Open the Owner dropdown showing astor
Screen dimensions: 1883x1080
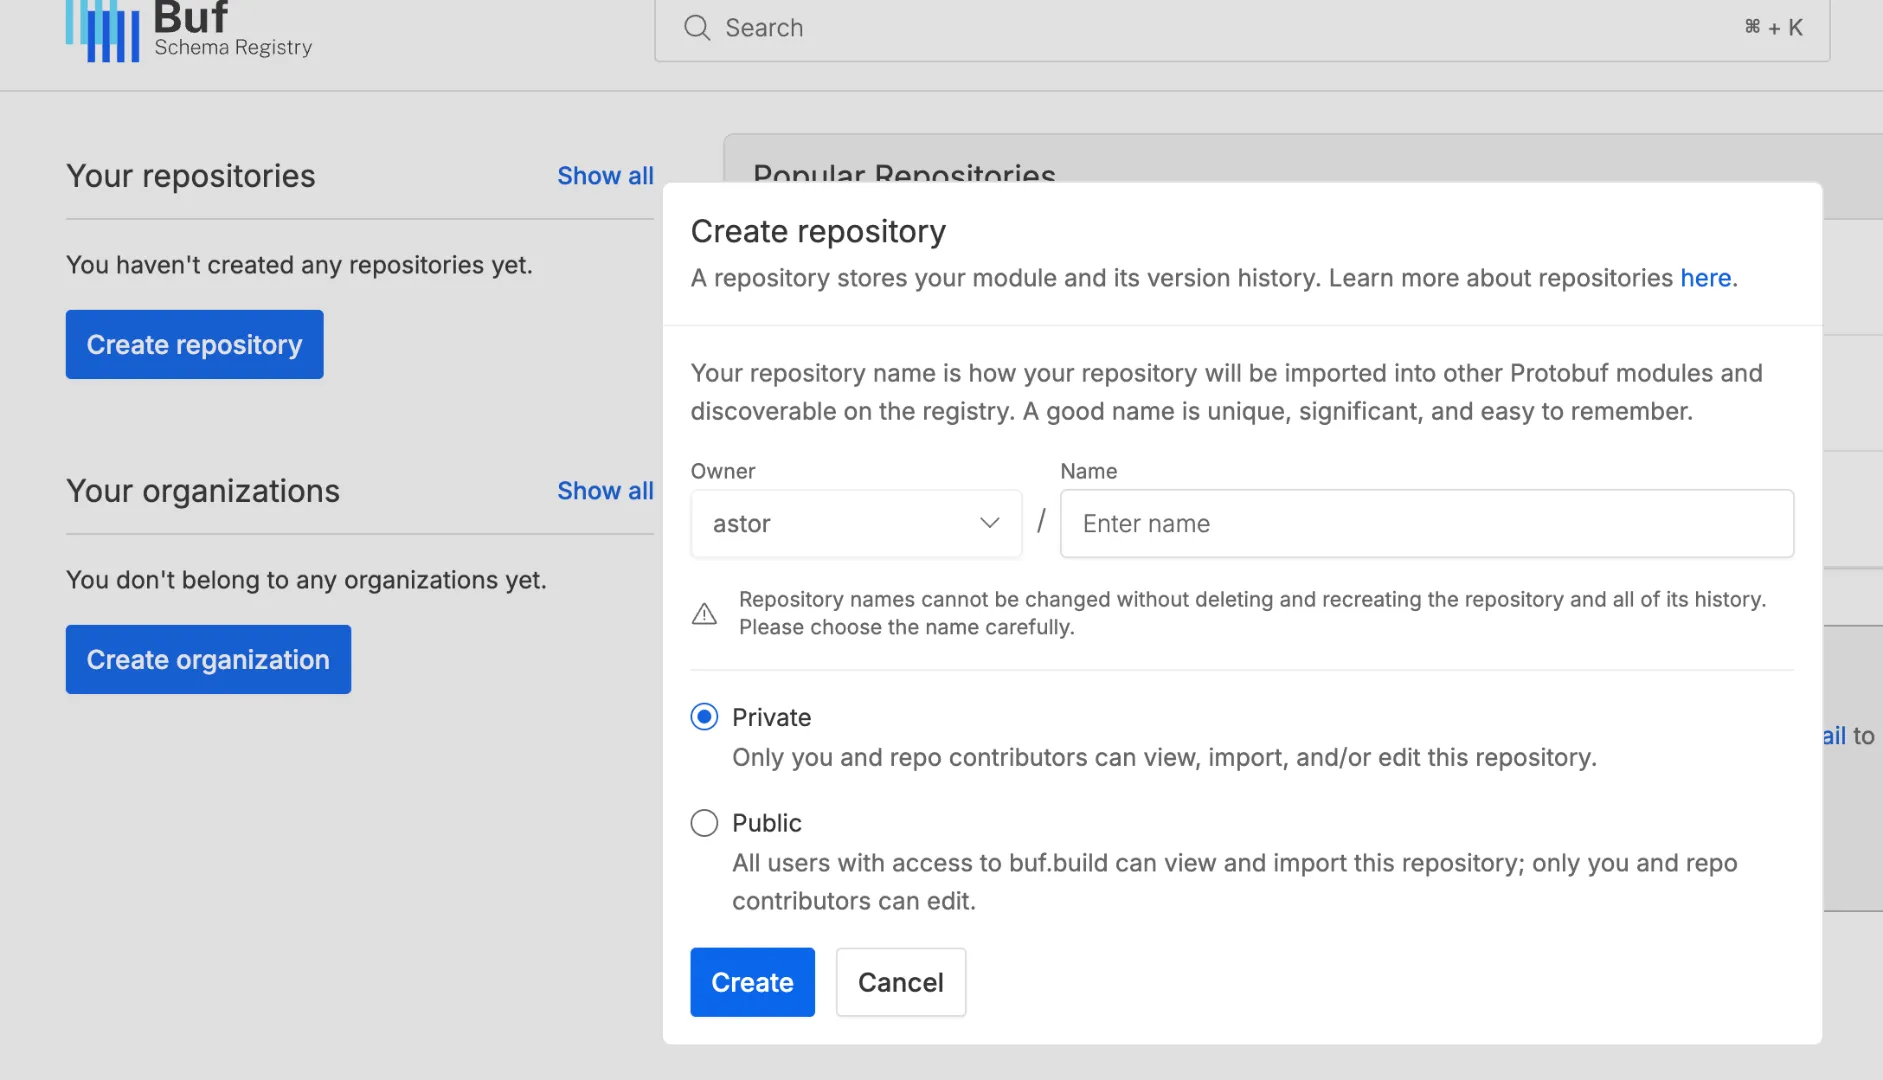[x=856, y=524]
